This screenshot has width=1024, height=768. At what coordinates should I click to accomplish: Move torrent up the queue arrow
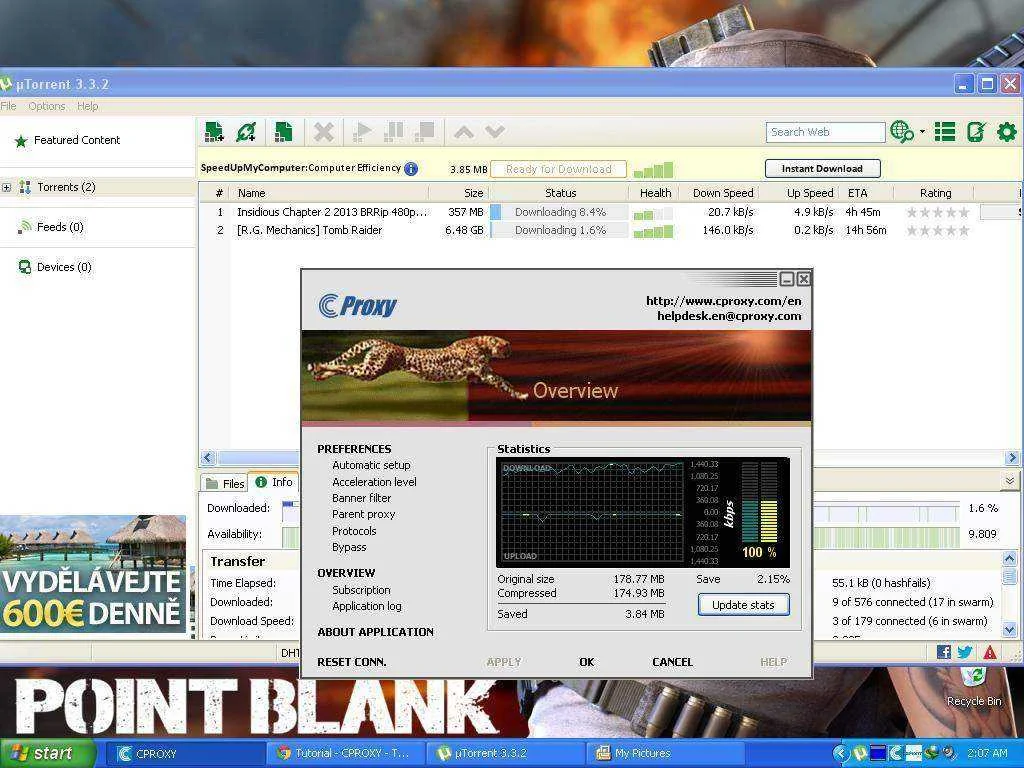(x=464, y=133)
